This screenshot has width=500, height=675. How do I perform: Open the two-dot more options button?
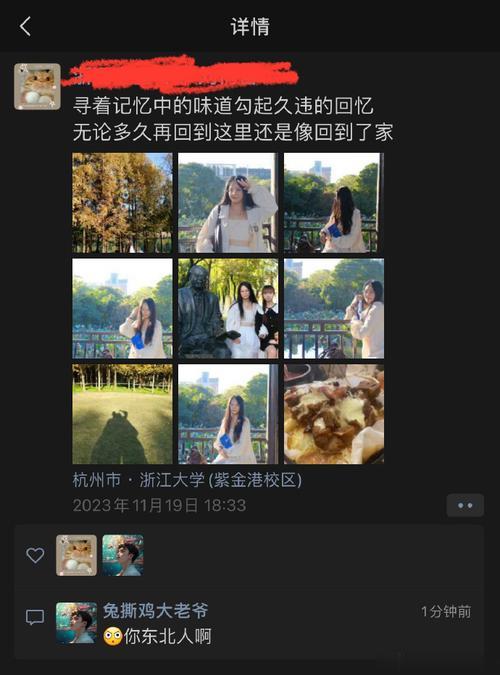465,505
